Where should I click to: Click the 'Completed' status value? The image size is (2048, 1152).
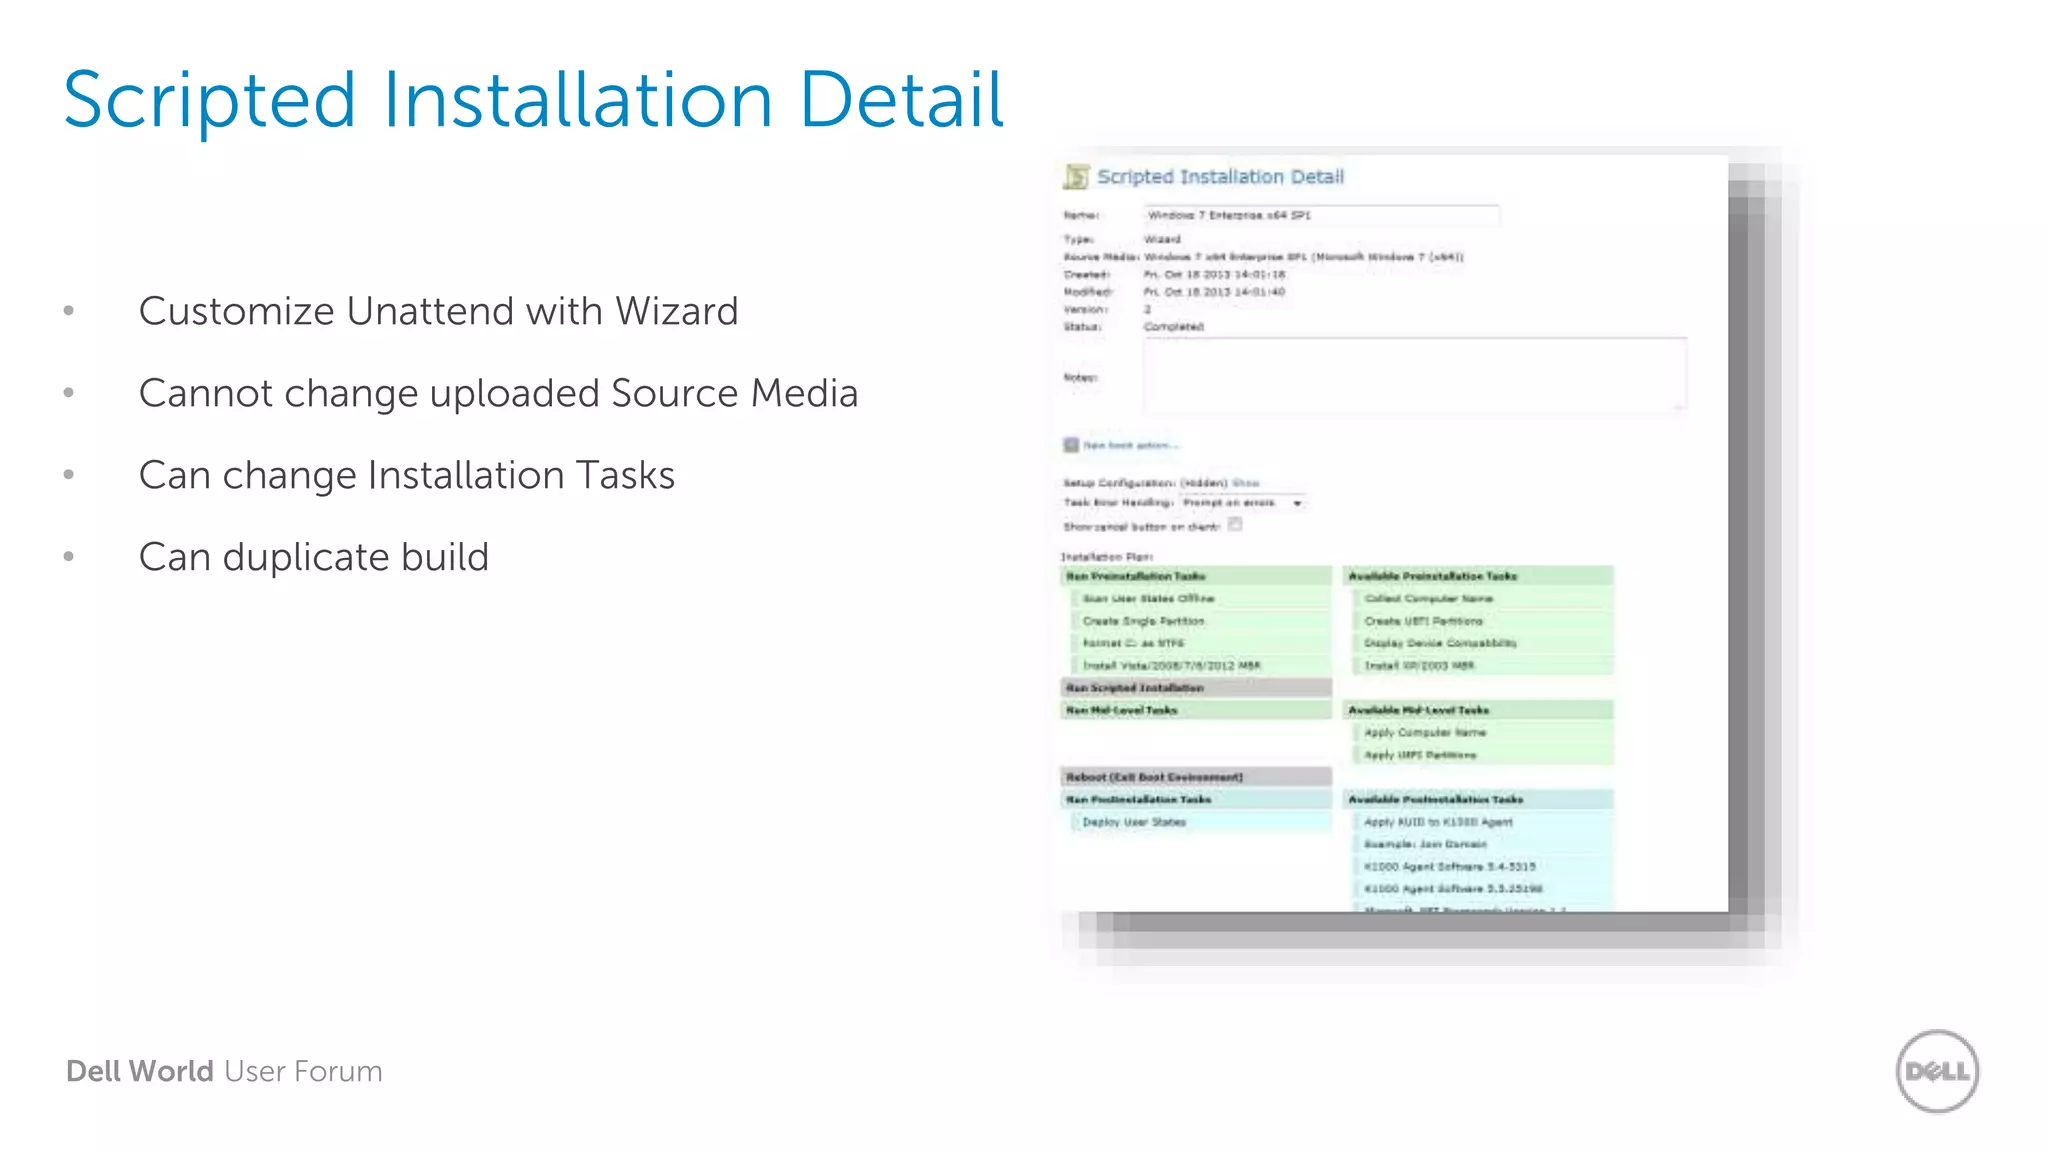1174,327
